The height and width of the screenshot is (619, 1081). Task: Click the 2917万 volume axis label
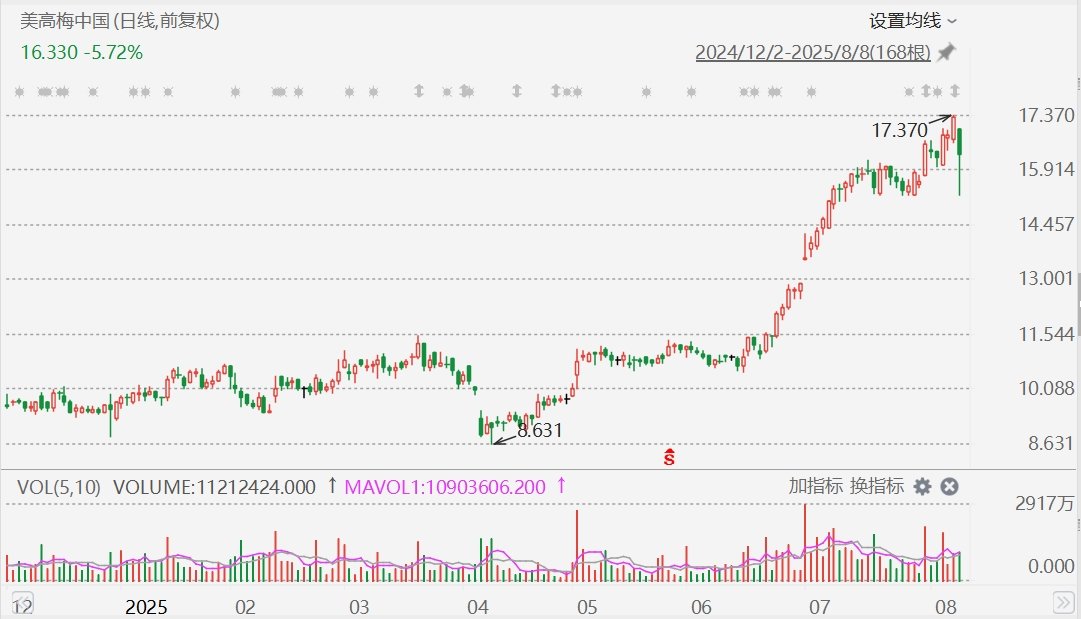pyautogui.click(x=1044, y=503)
